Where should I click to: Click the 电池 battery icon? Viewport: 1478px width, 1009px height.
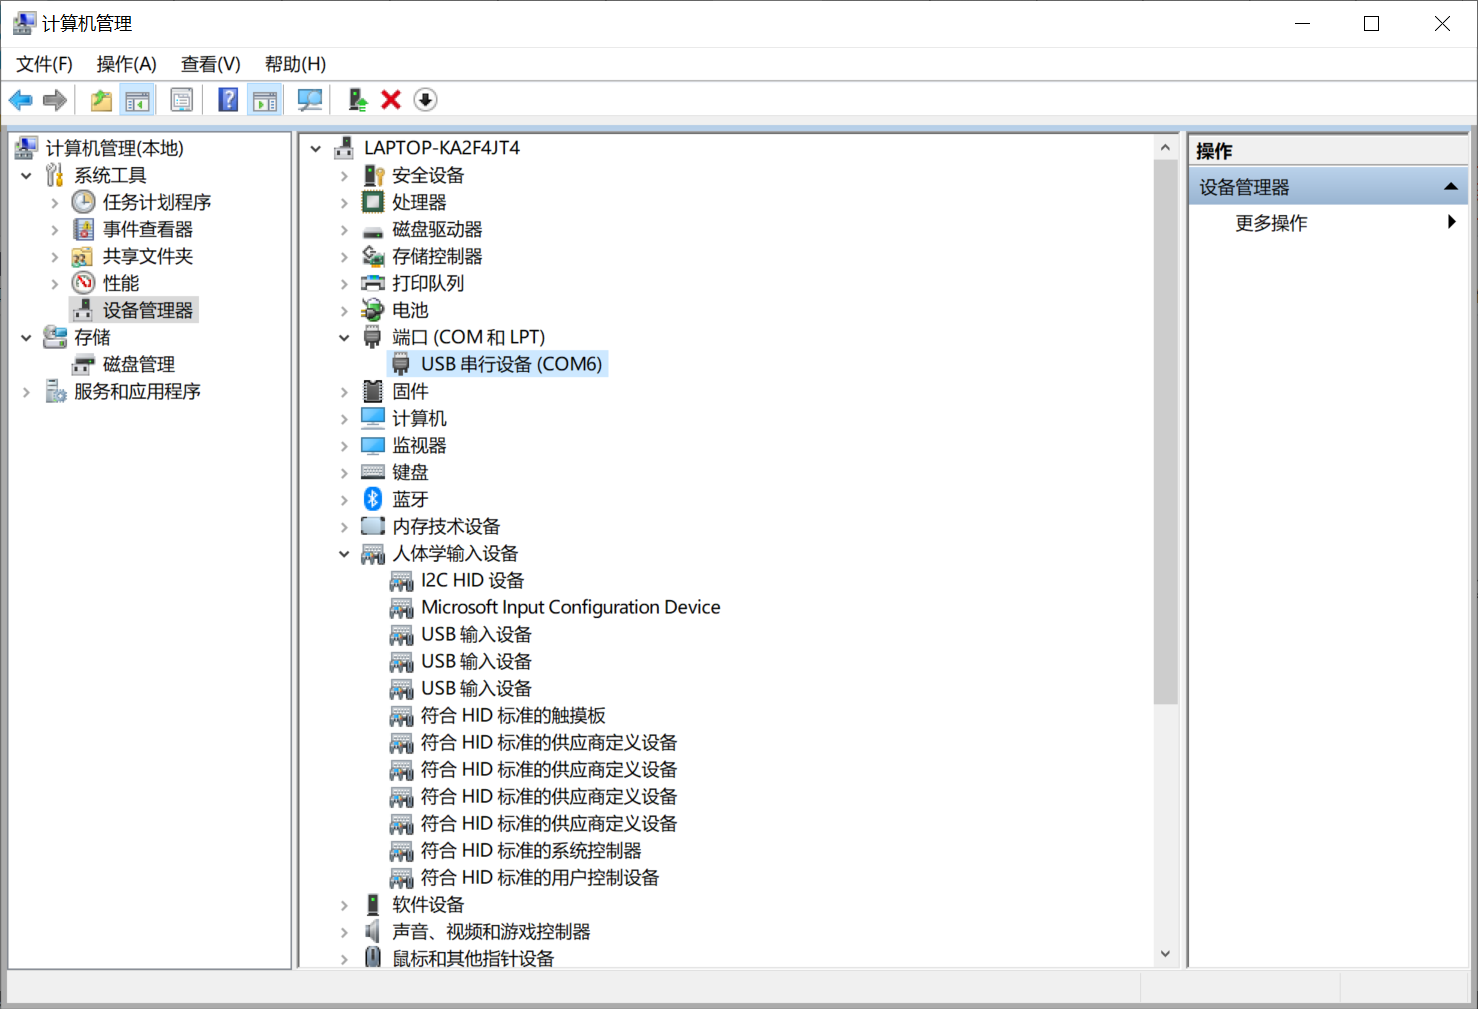pyautogui.click(x=373, y=310)
